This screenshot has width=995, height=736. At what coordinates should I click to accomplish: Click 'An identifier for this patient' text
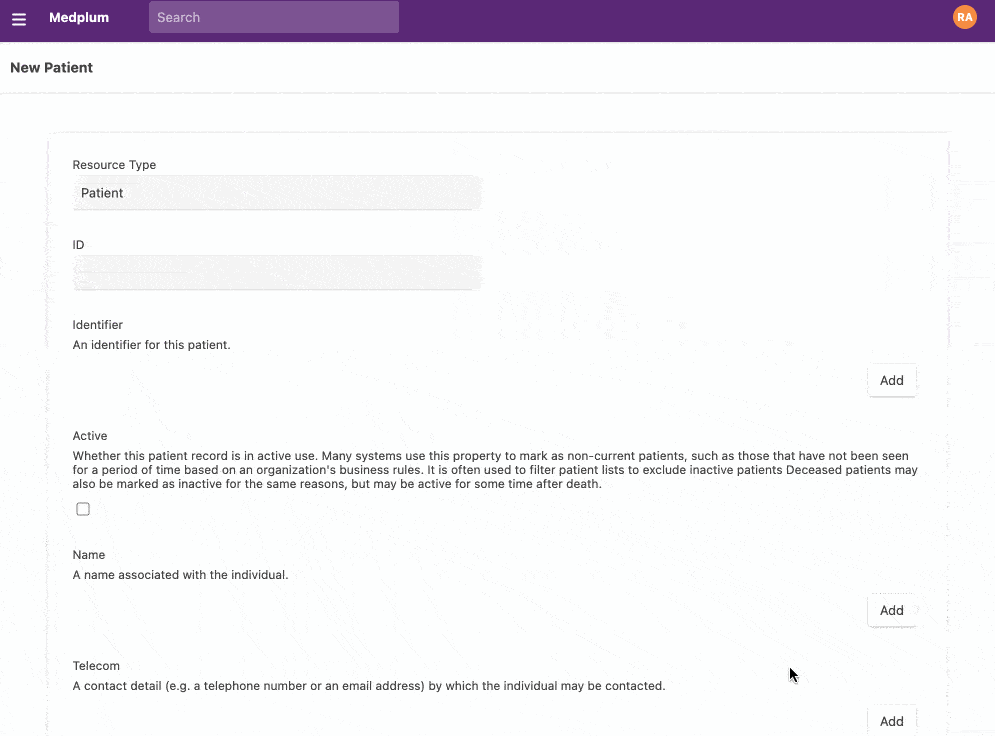(152, 345)
